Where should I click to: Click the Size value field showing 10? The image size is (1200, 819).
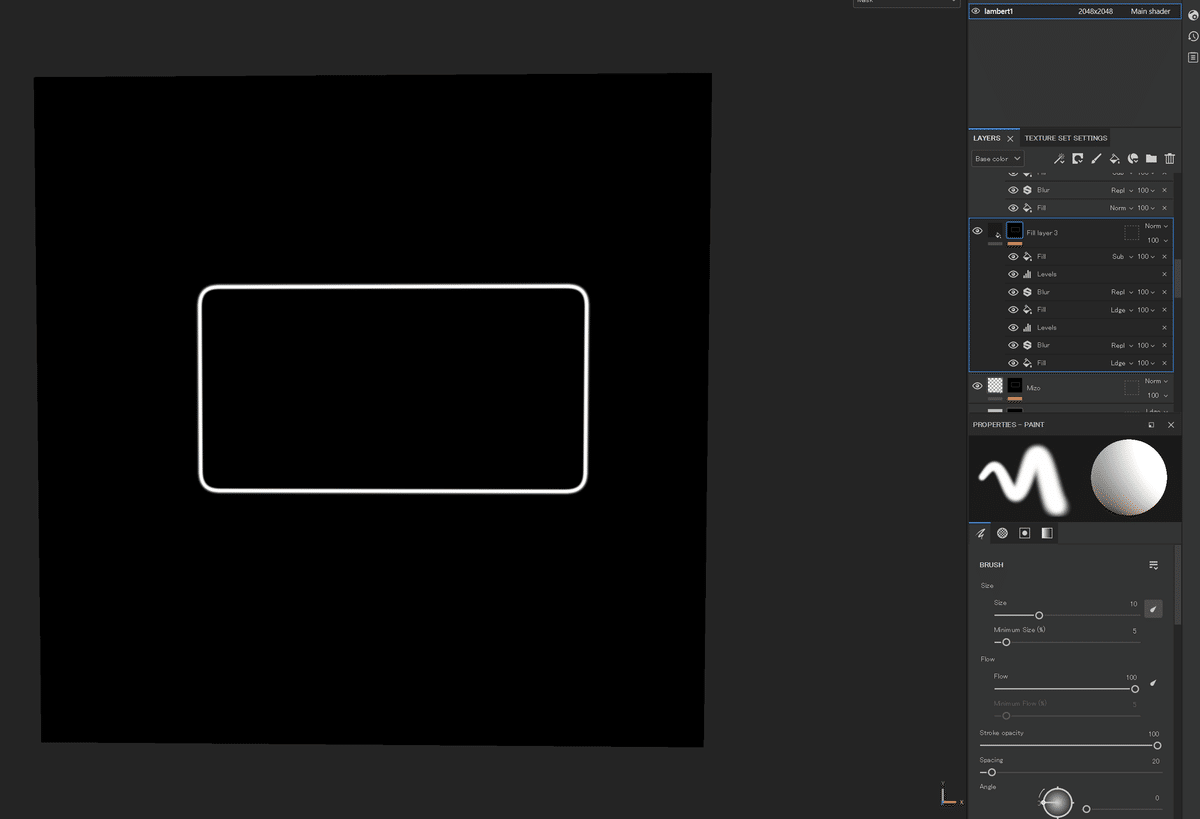tap(1132, 604)
